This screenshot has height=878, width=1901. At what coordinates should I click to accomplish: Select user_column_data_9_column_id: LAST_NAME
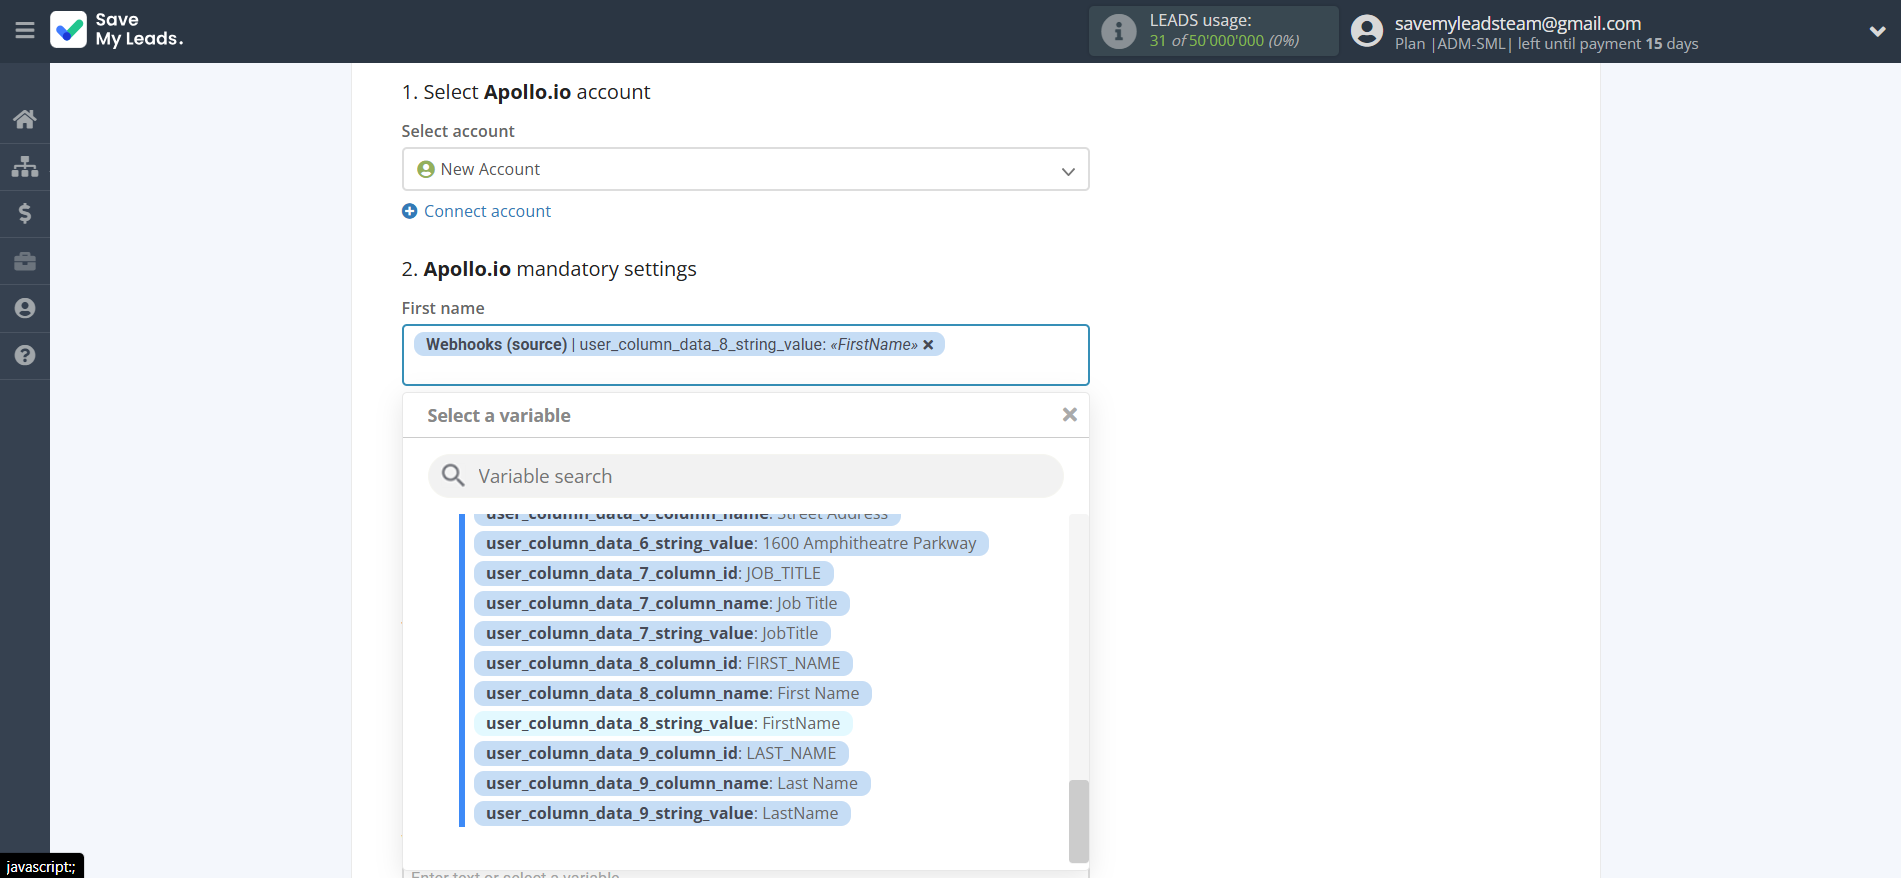661,753
